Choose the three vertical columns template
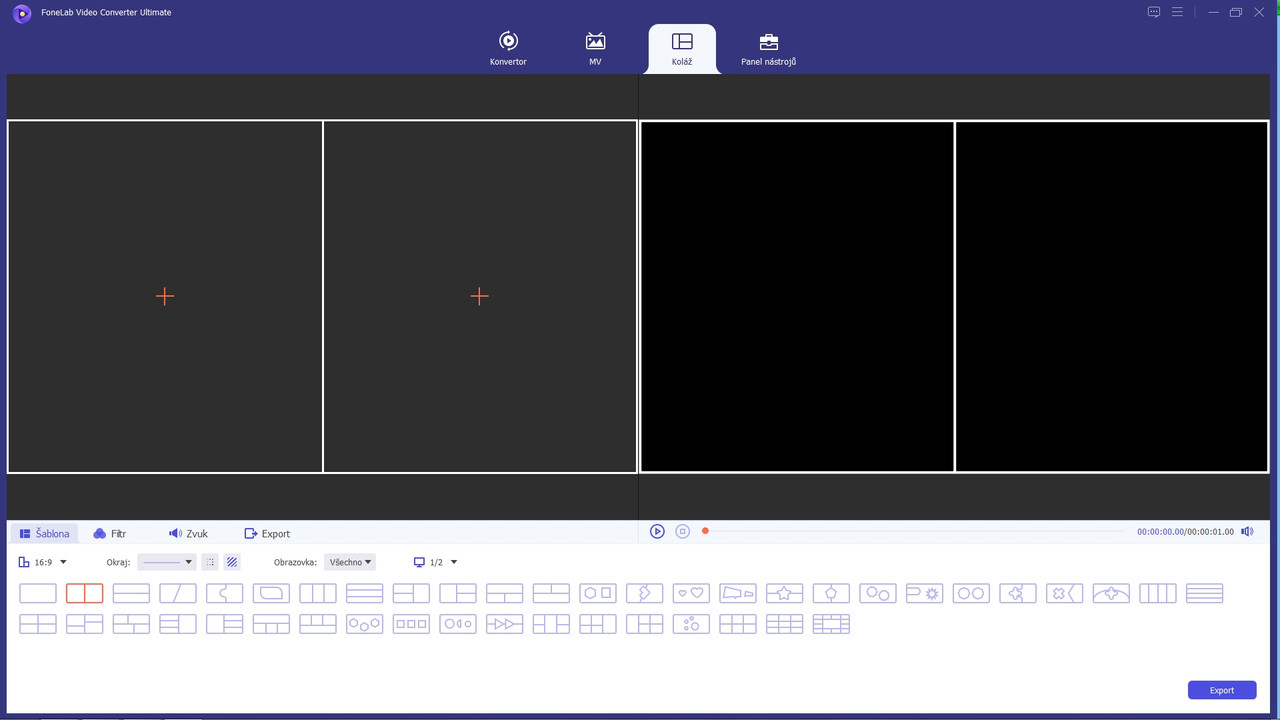The width and height of the screenshot is (1280, 720). 318,593
